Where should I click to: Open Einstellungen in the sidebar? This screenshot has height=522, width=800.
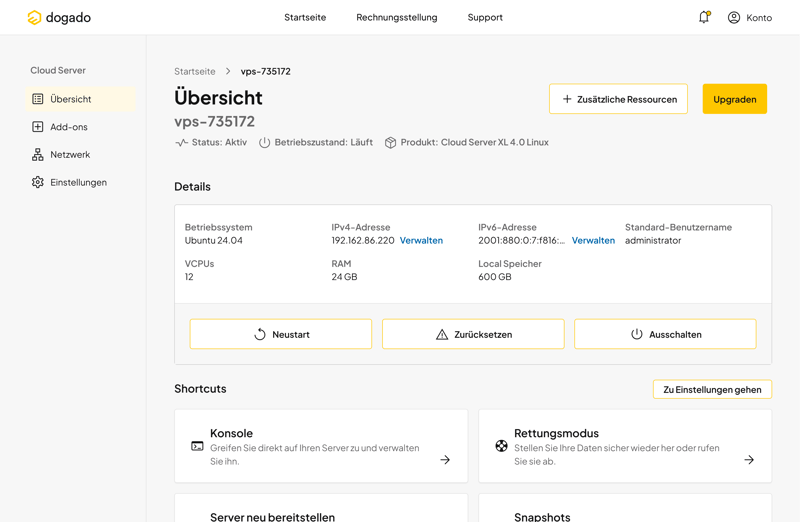[x=78, y=183]
